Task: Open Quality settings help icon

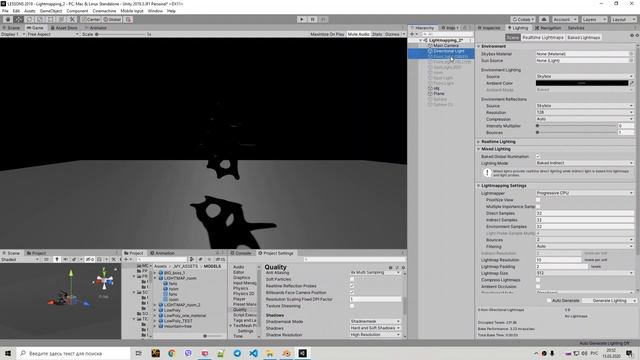Action: tap(391, 268)
